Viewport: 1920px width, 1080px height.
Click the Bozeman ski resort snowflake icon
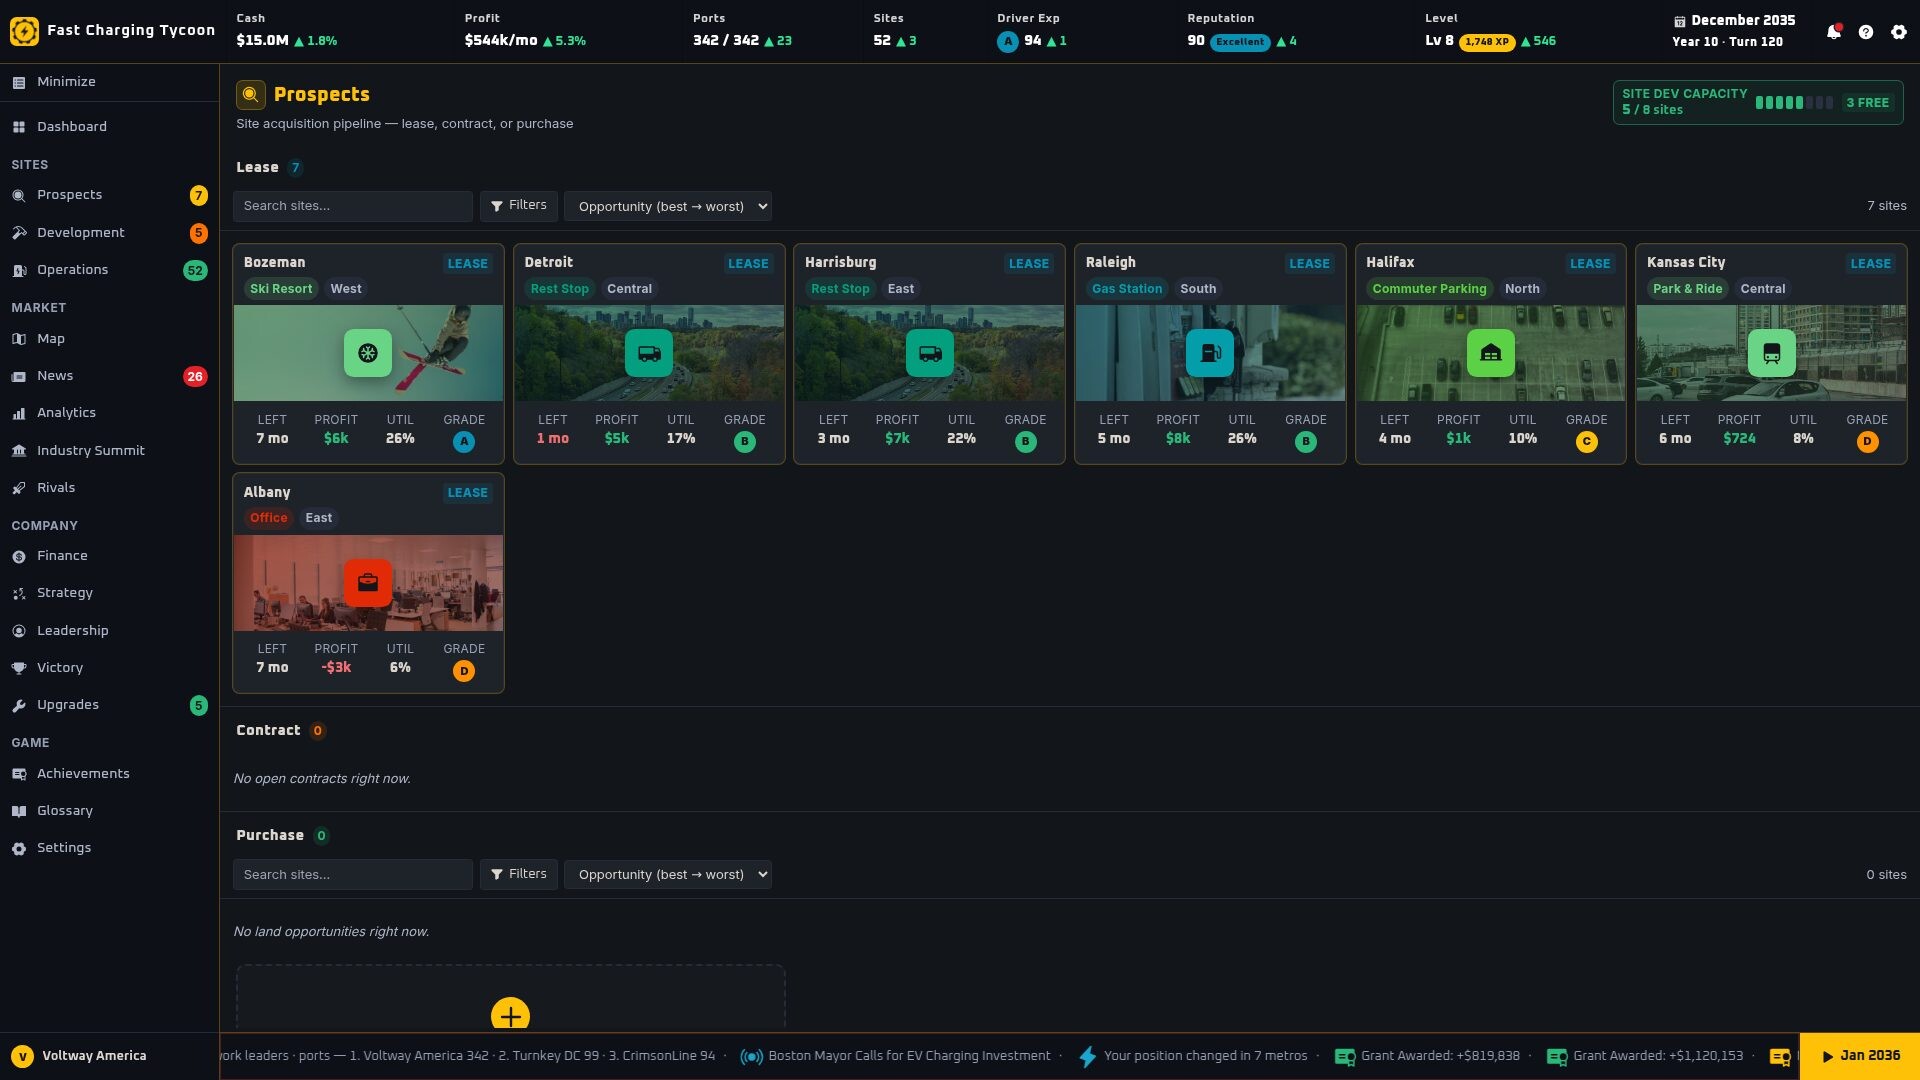coord(368,353)
